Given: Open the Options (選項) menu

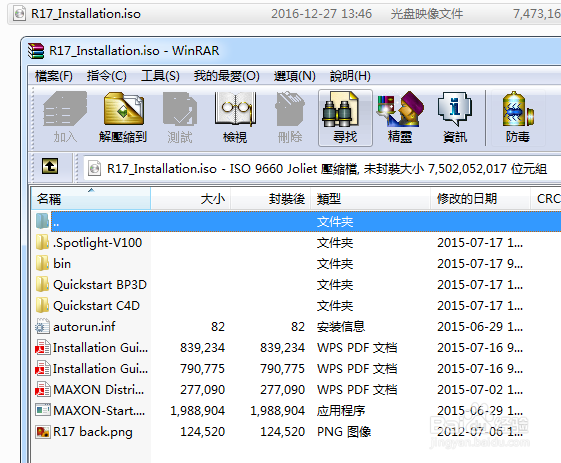Looking at the screenshot, I should tap(294, 76).
